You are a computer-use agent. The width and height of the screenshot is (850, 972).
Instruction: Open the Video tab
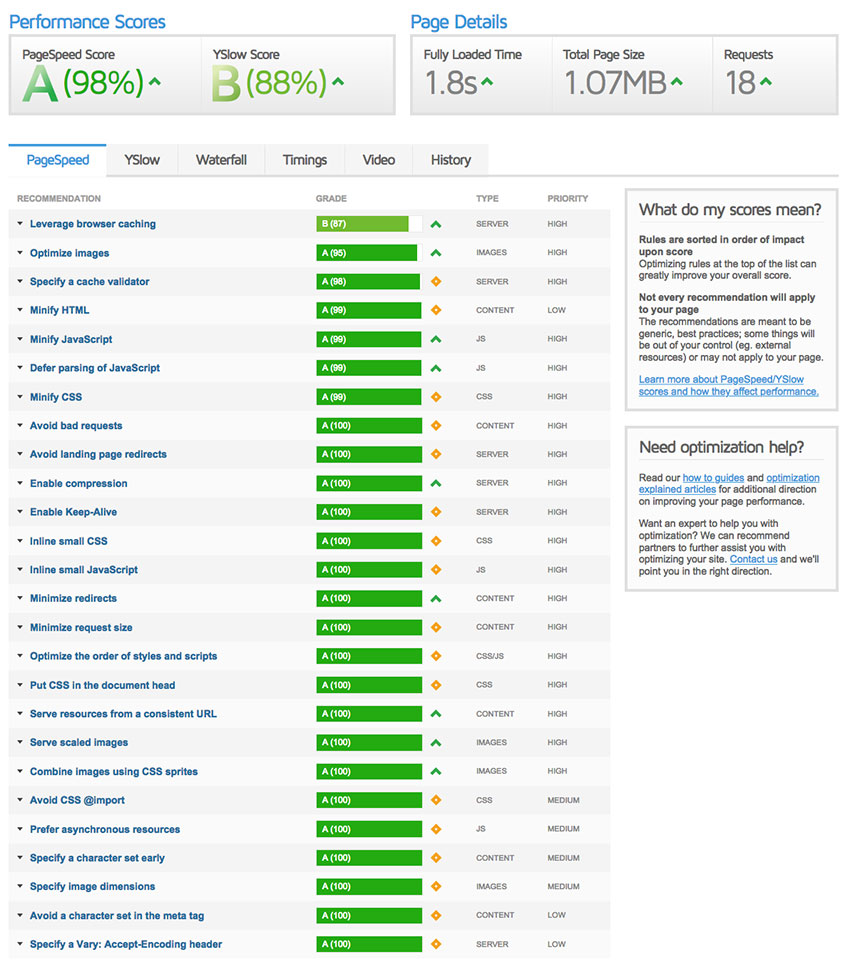tap(379, 160)
